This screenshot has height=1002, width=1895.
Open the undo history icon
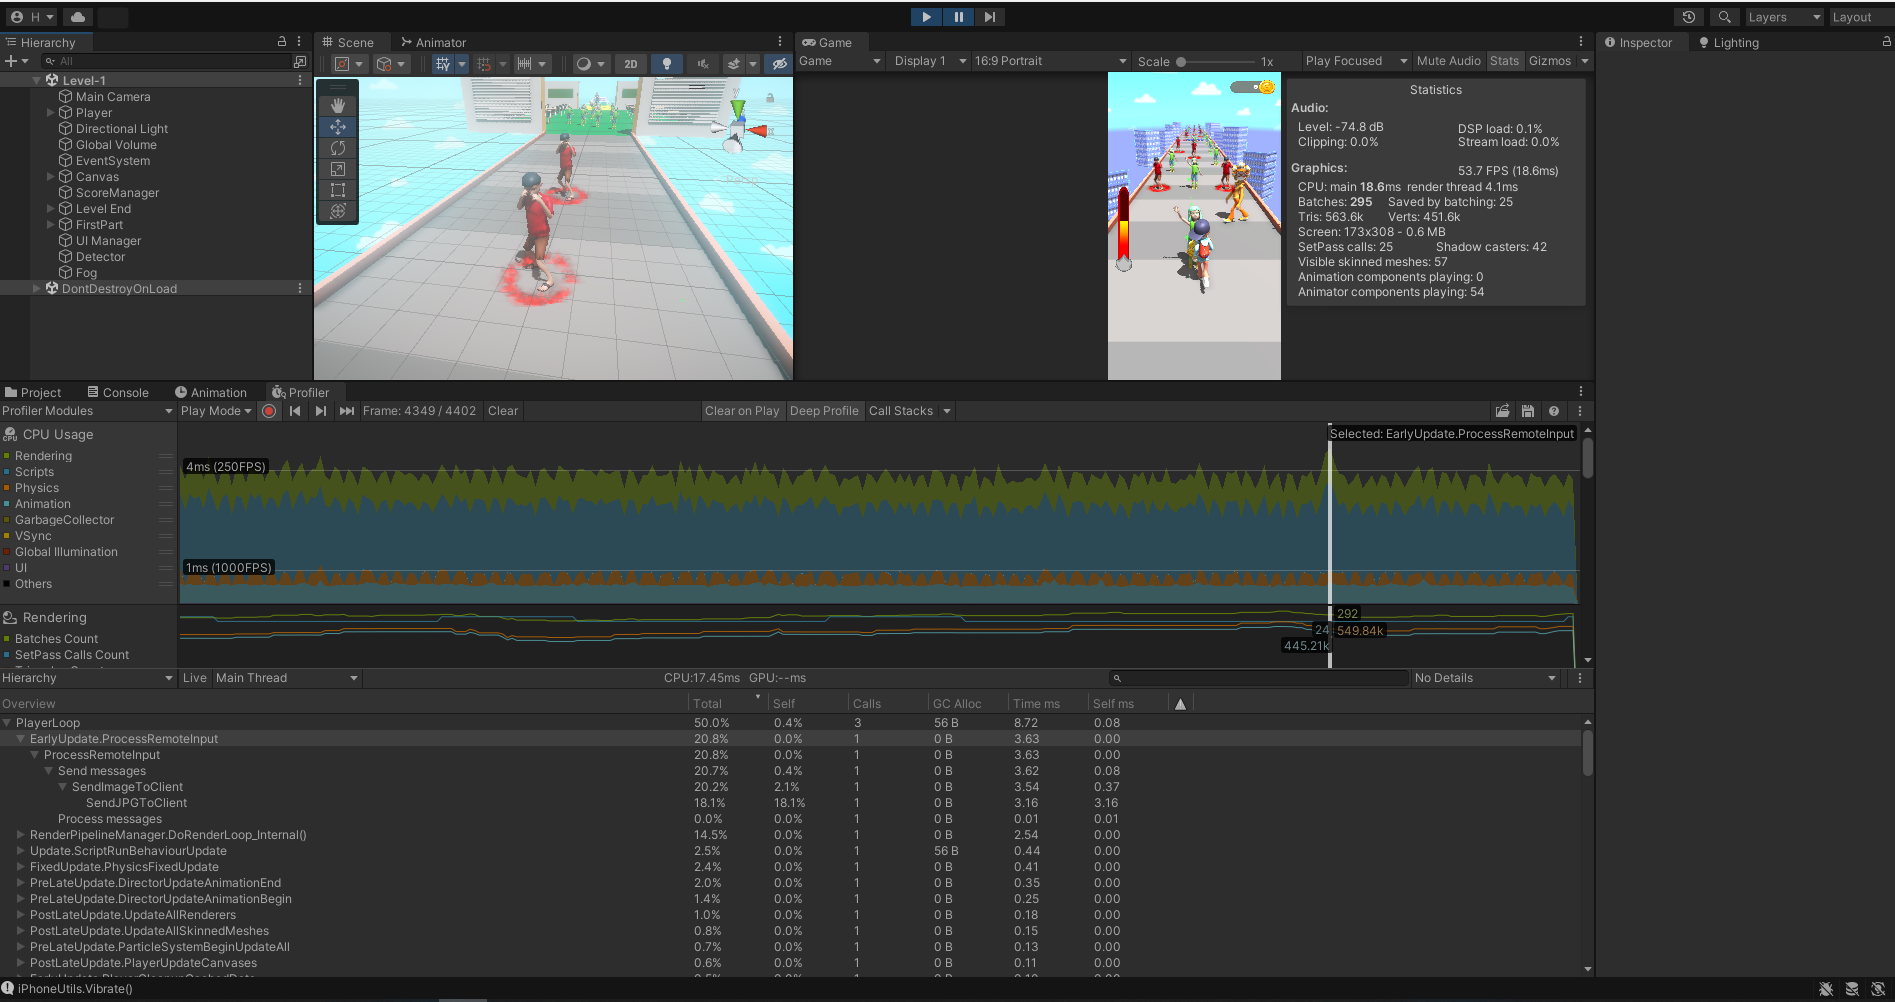pos(1689,17)
